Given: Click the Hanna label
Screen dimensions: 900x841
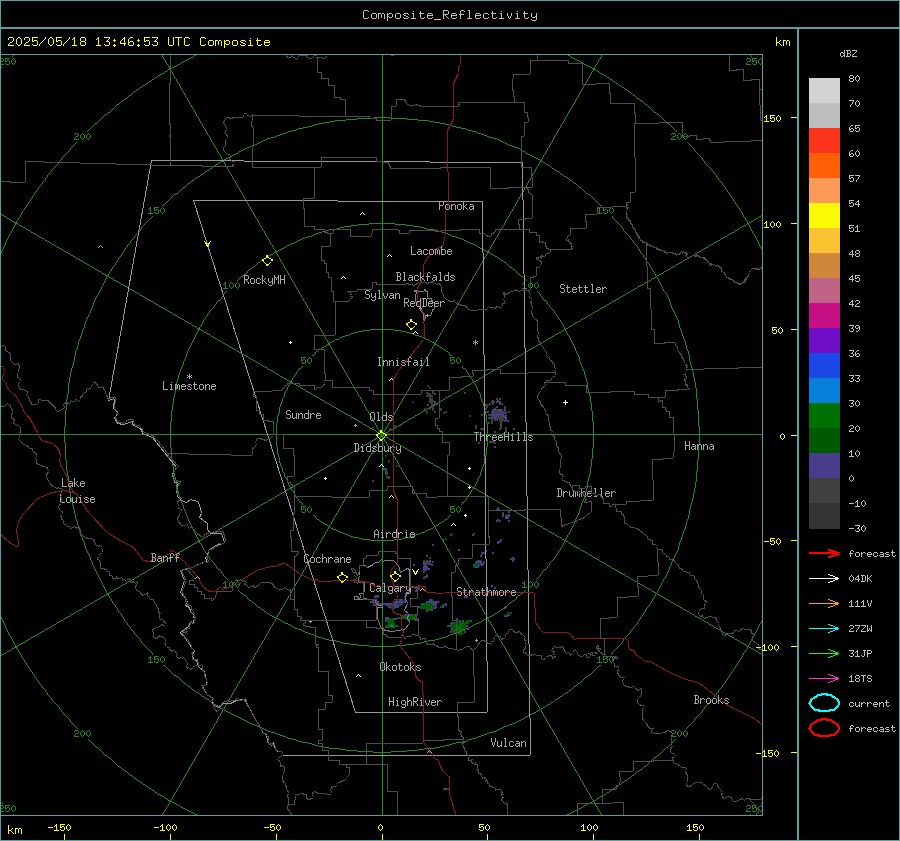Looking at the screenshot, I should (699, 446).
